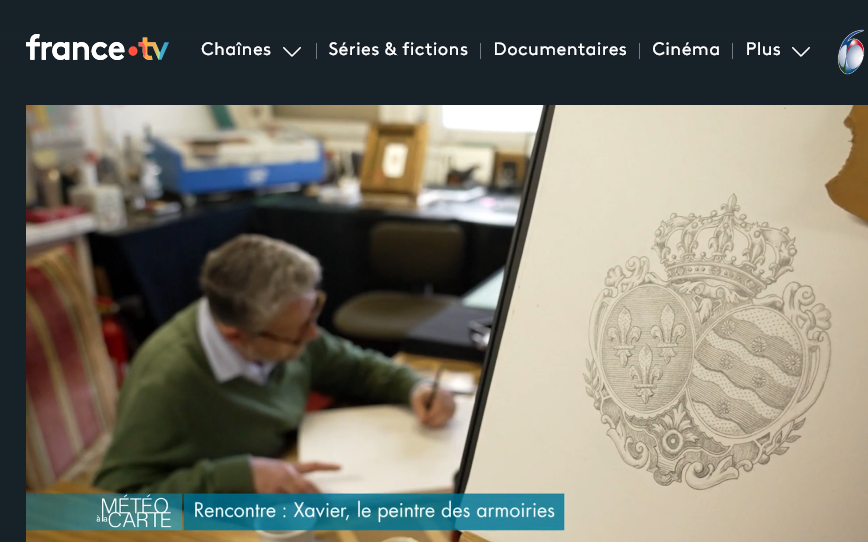Click the Météo à la Carte logo

(135, 512)
